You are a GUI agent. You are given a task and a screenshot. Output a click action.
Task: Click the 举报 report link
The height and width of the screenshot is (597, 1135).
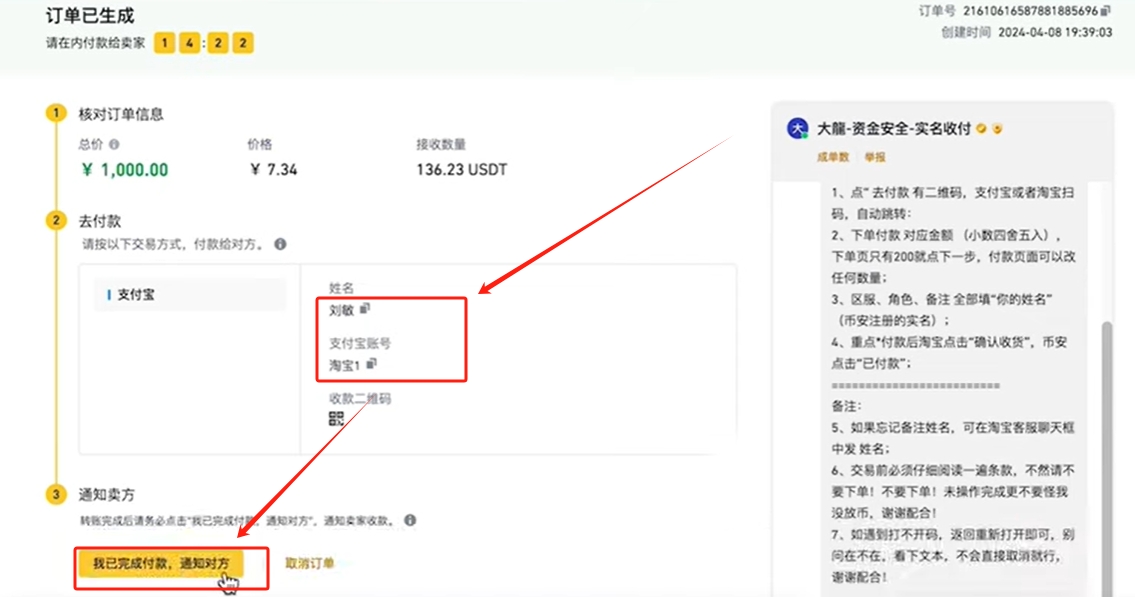pyautogui.click(x=874, y=157)
